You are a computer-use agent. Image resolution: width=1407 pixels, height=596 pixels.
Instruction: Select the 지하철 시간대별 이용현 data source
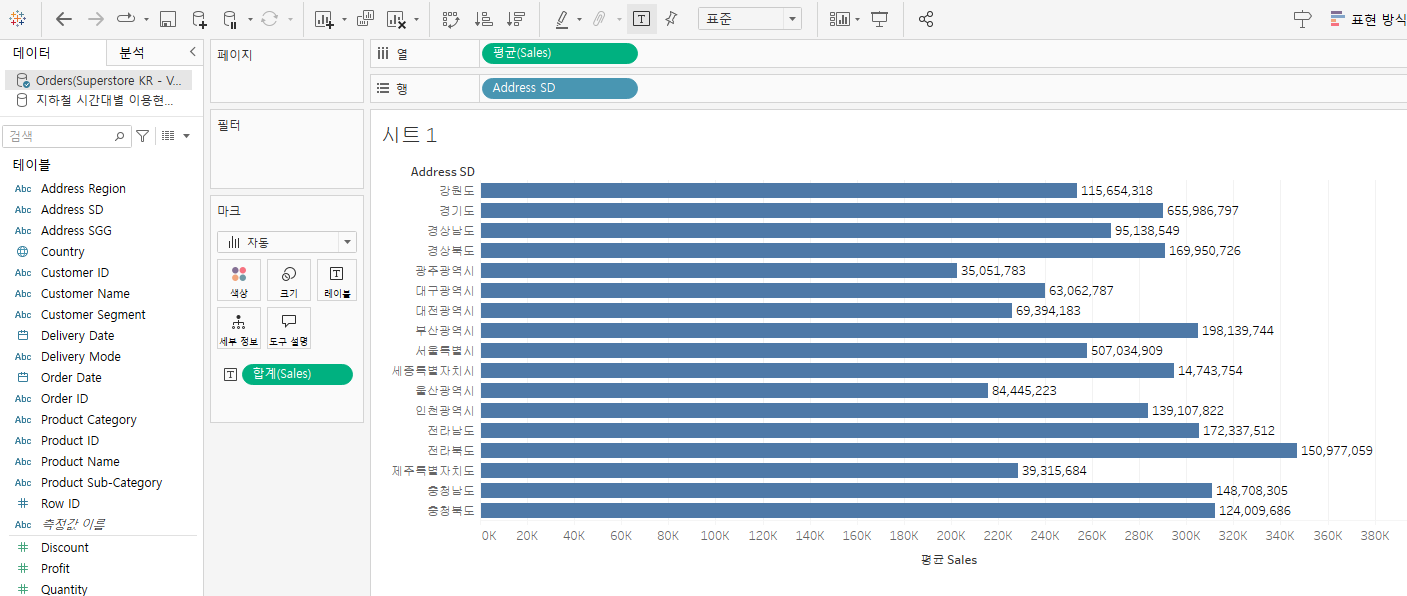(98, 100)
